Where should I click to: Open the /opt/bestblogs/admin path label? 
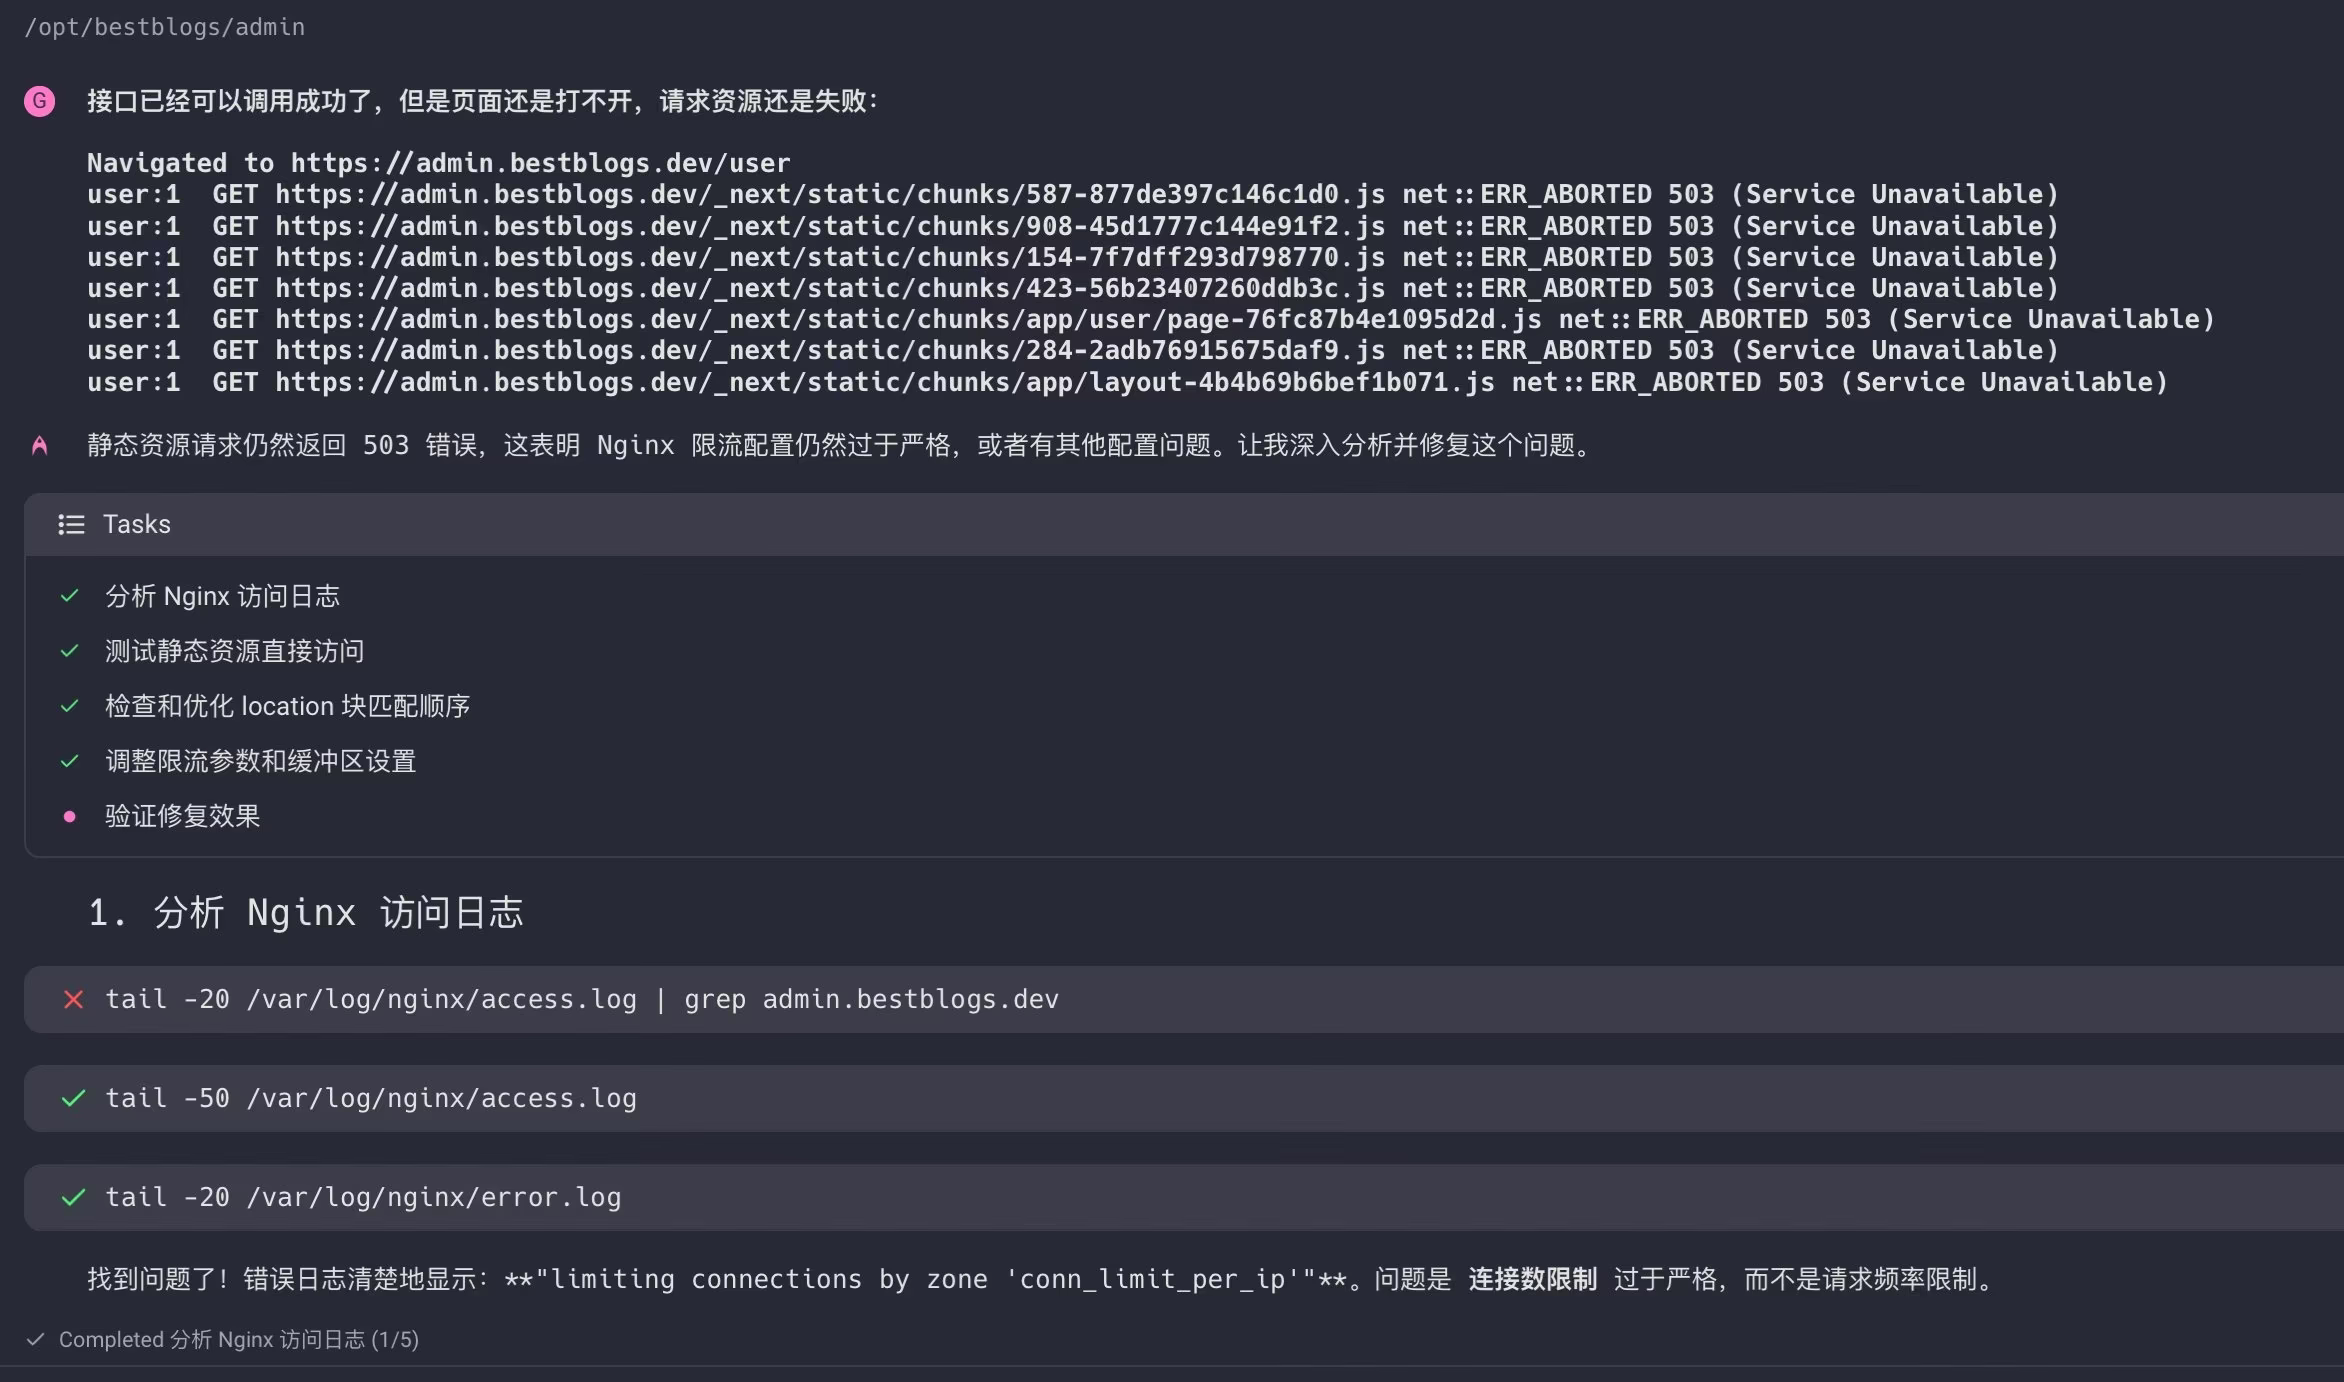click(x=164, y=27)
